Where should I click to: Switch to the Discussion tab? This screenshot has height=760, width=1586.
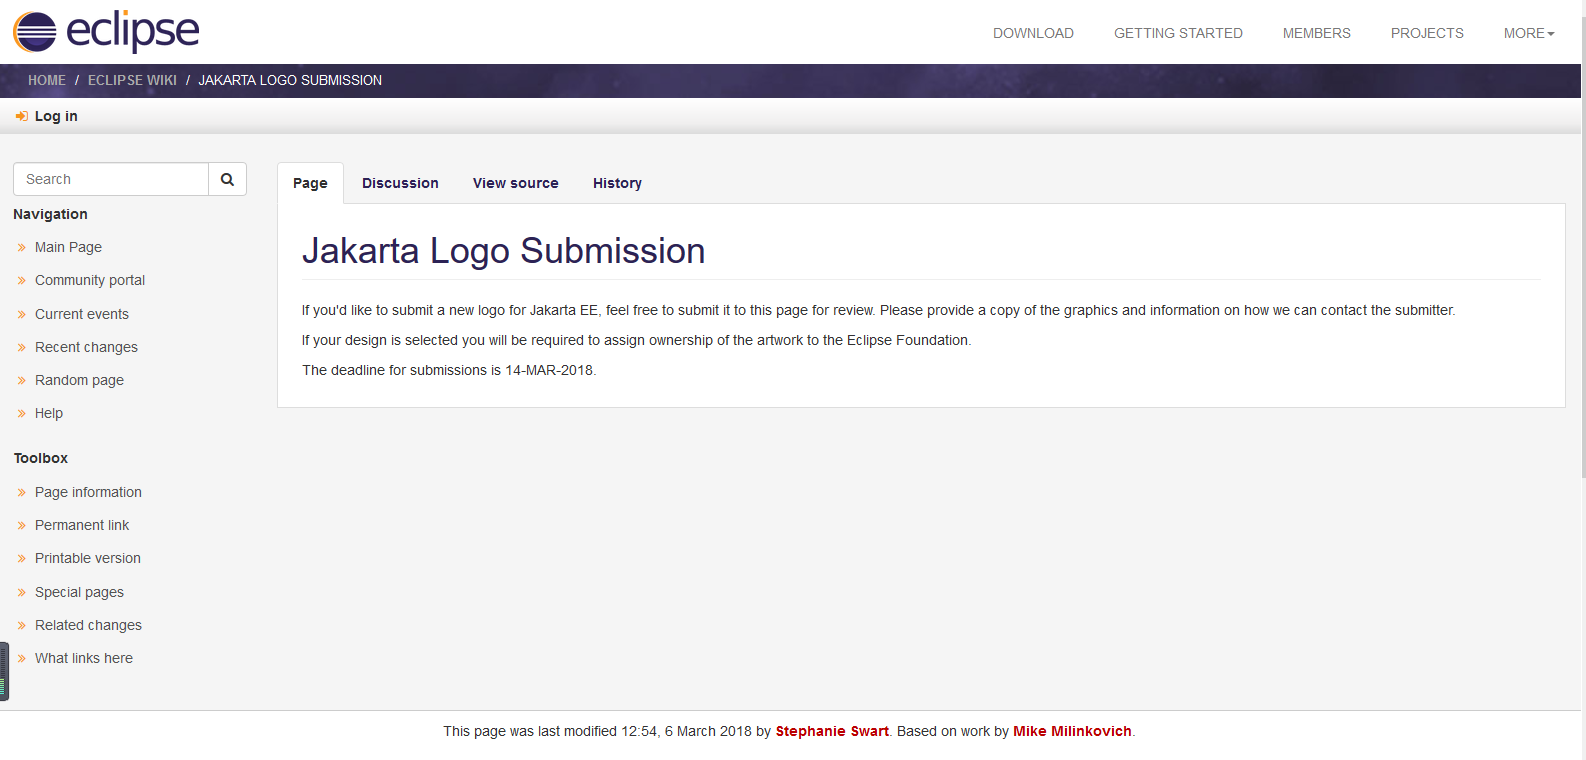[x=400, y=183]
